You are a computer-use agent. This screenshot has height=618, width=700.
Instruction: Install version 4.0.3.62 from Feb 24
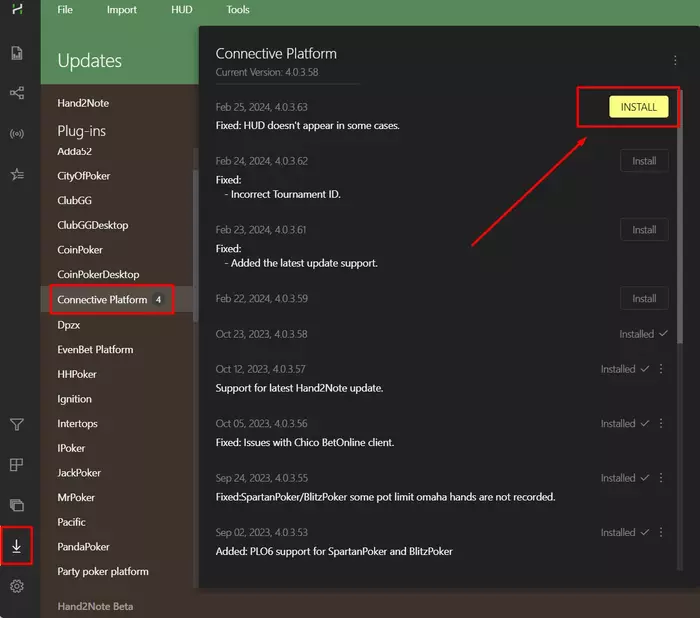[644, 161]
